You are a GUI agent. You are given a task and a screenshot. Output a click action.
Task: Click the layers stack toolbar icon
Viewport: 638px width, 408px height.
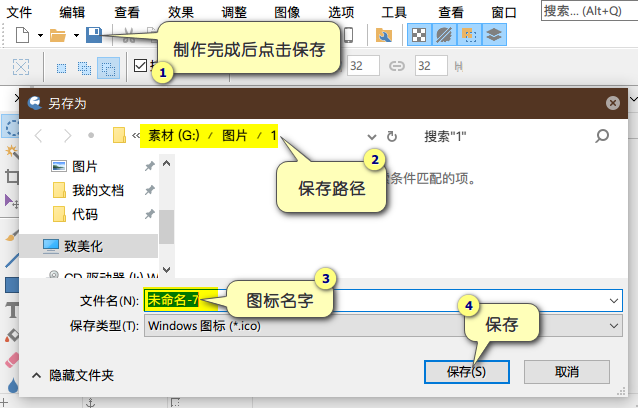(493, 35)
